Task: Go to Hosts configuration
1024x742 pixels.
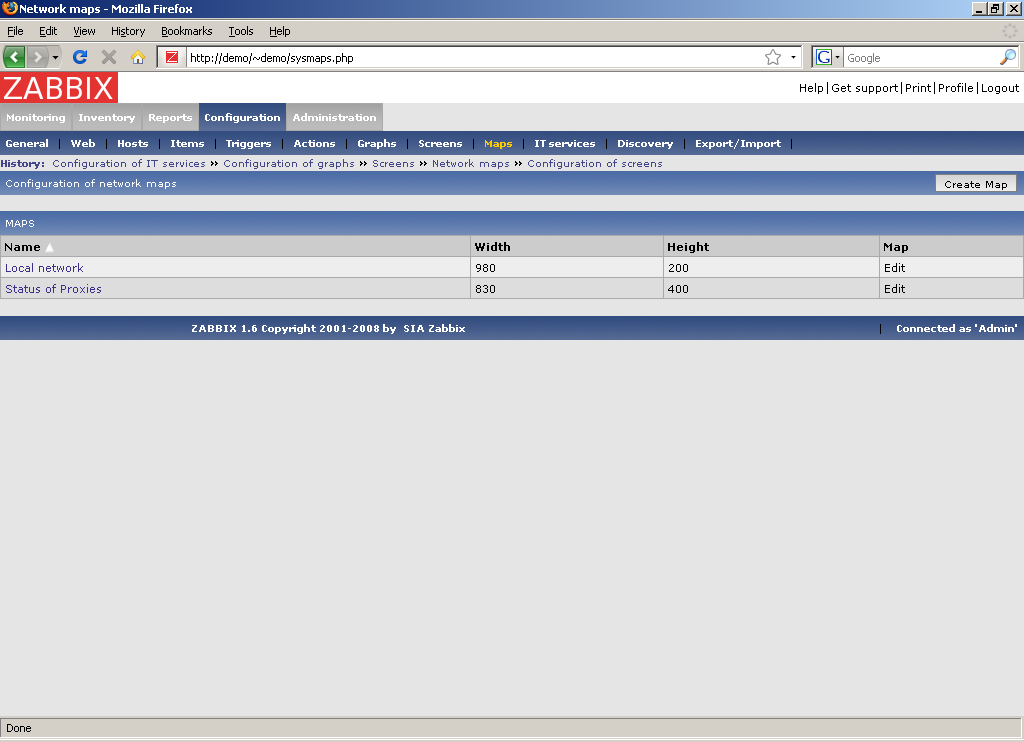Action: click(133, 144)
